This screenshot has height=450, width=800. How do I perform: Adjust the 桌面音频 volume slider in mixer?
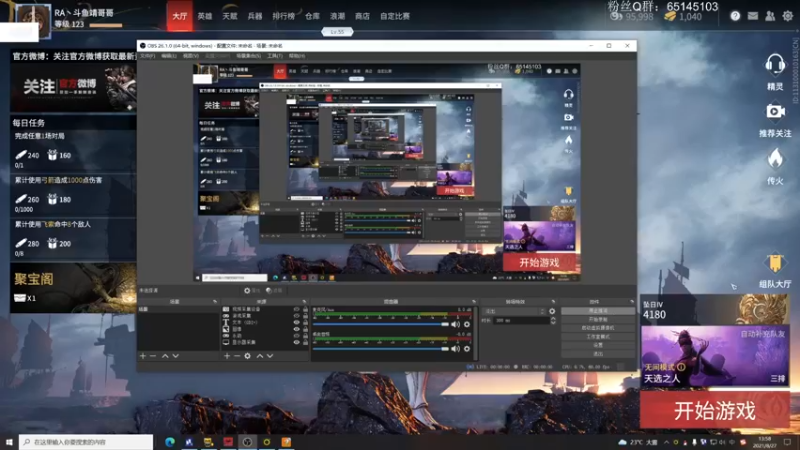tap(381, 349)
